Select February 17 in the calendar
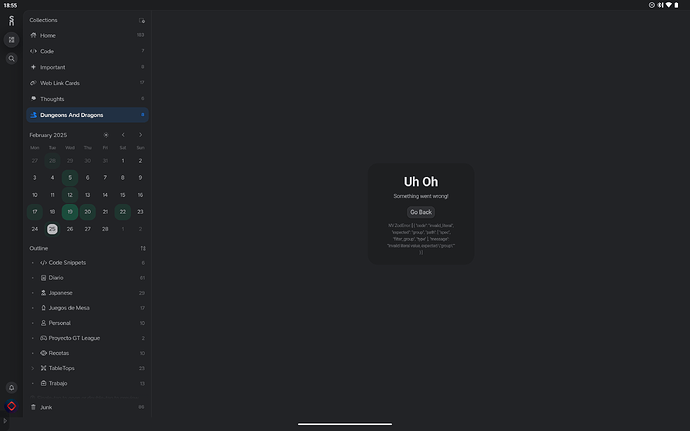690x431 pixels. coord(35,212)
